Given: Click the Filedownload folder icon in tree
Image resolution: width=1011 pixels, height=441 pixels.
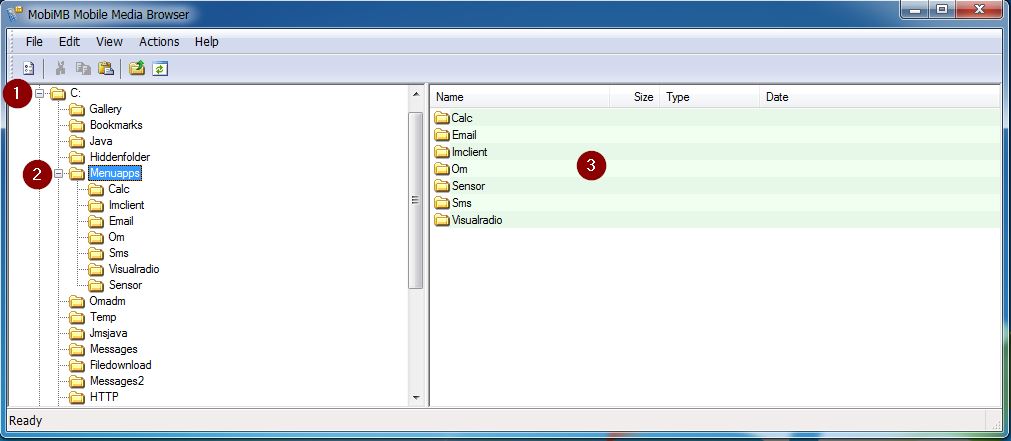Looking at the screenshot, I should coord(77,365).
